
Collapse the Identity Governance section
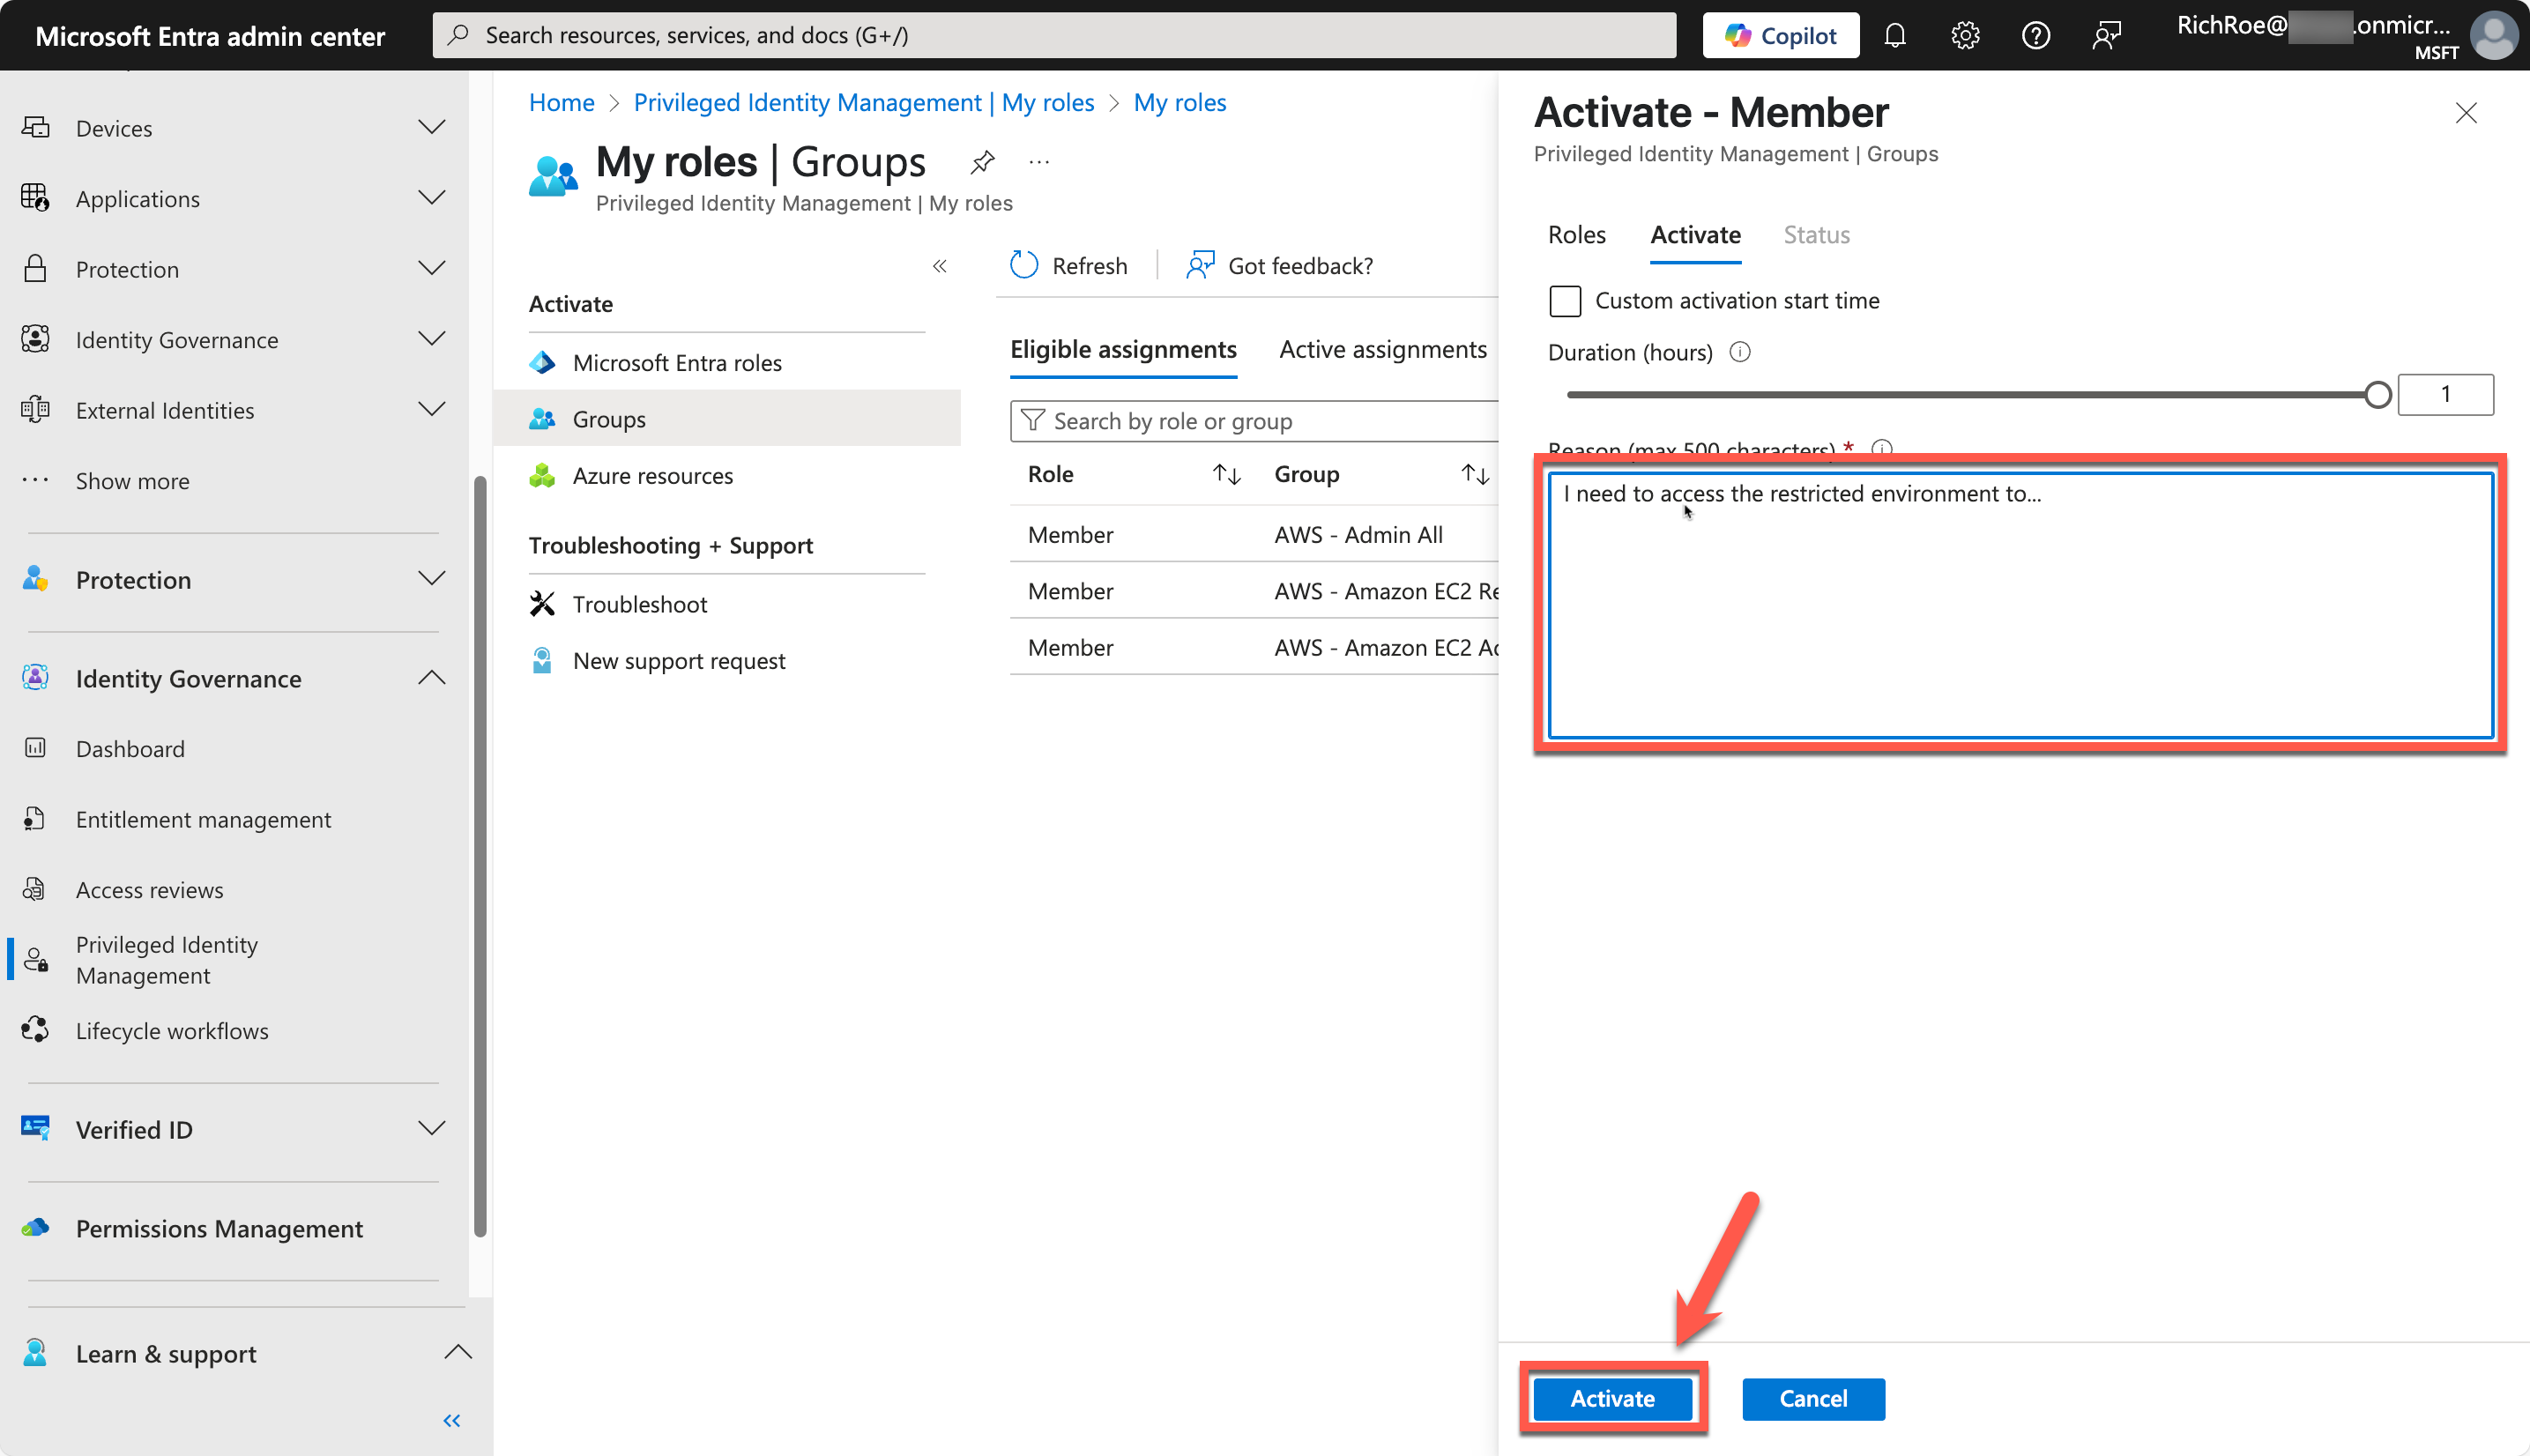431,678
